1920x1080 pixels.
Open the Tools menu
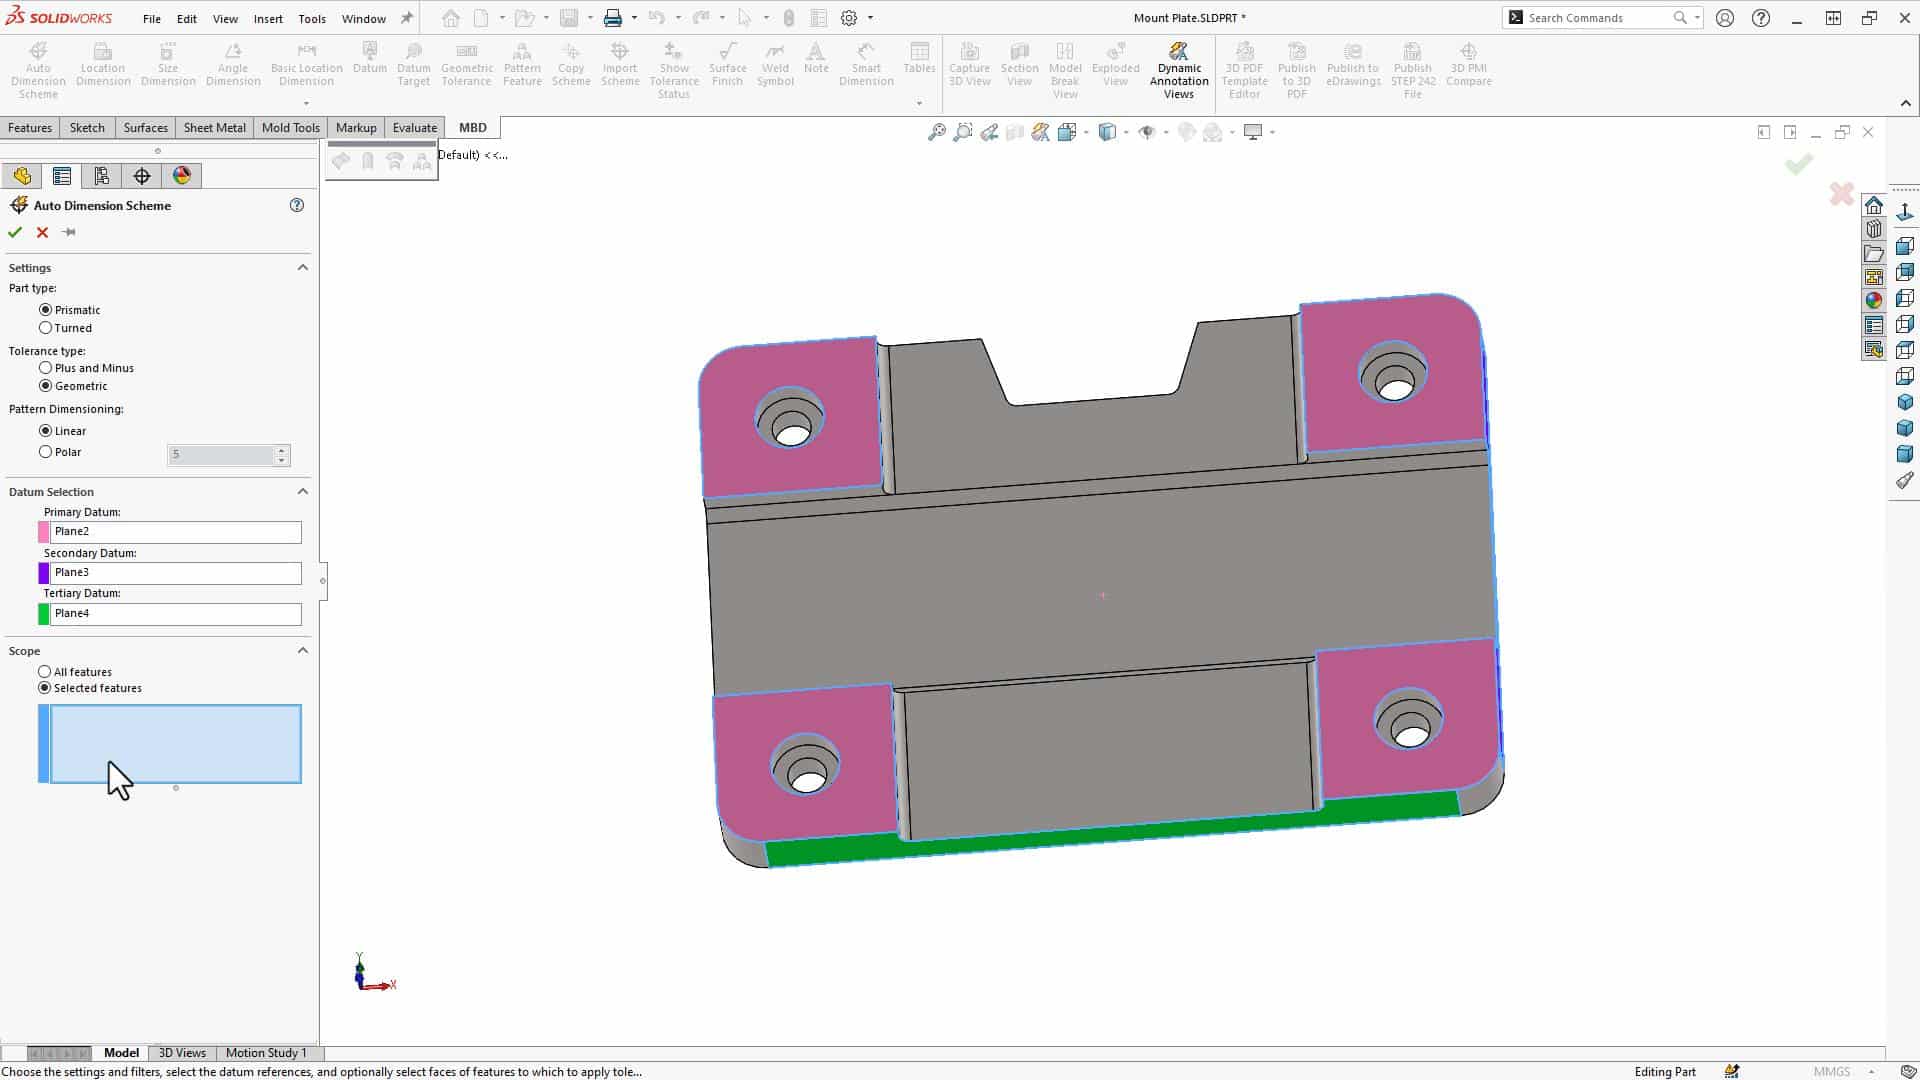pyautogui.click(x=312, y=18)
